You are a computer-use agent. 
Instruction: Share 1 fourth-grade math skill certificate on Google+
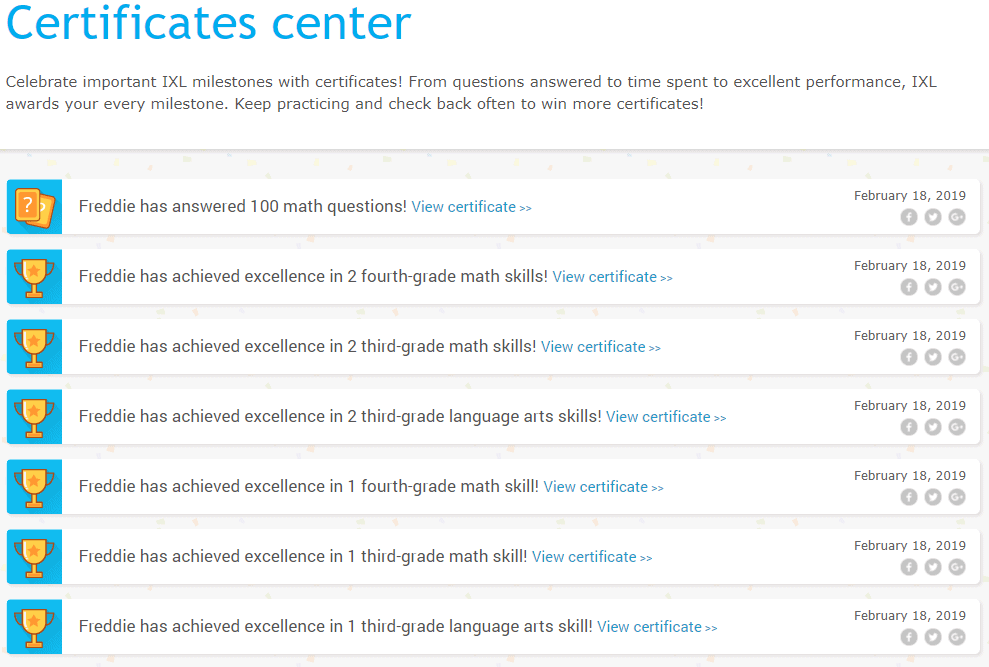point(957,497)
